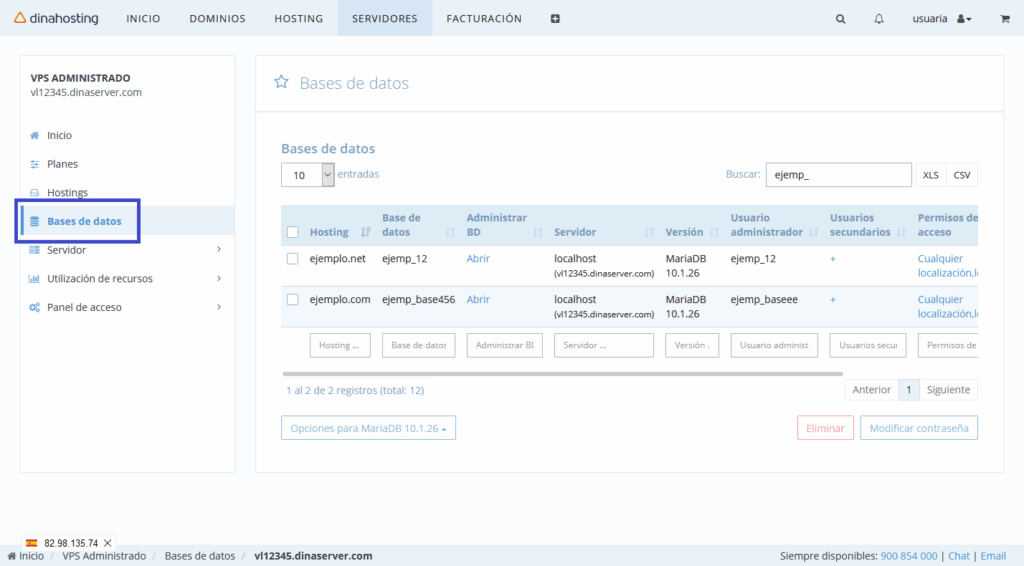This screenshot has height=566, width=1024.
Task: Select page 1 in pagination
Action: (908, 390)
